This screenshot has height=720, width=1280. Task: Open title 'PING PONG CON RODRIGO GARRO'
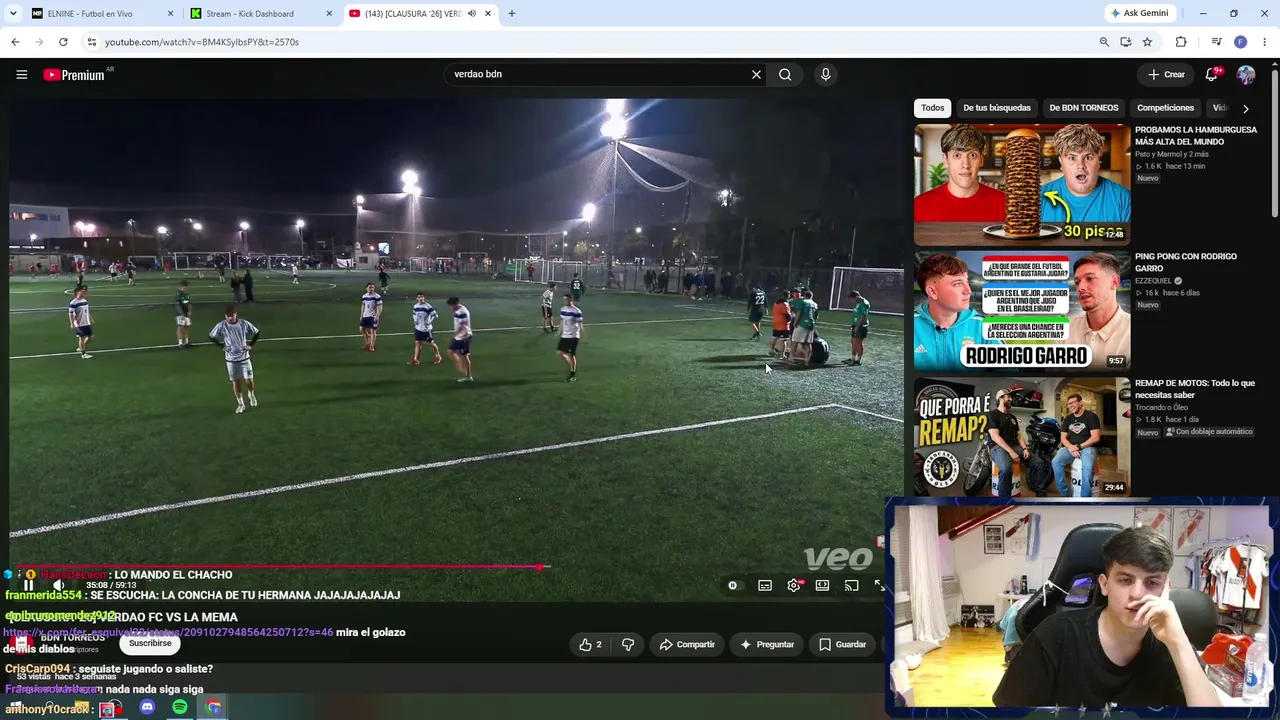(1186, 262)
